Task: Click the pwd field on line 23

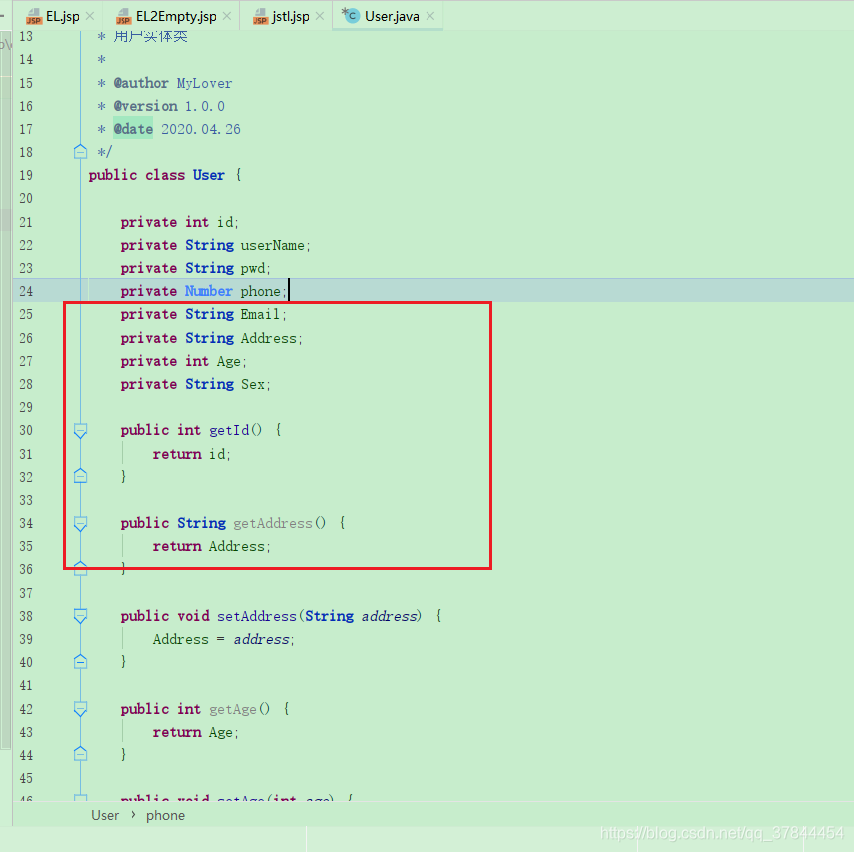Action: click(x=253, y=269)
